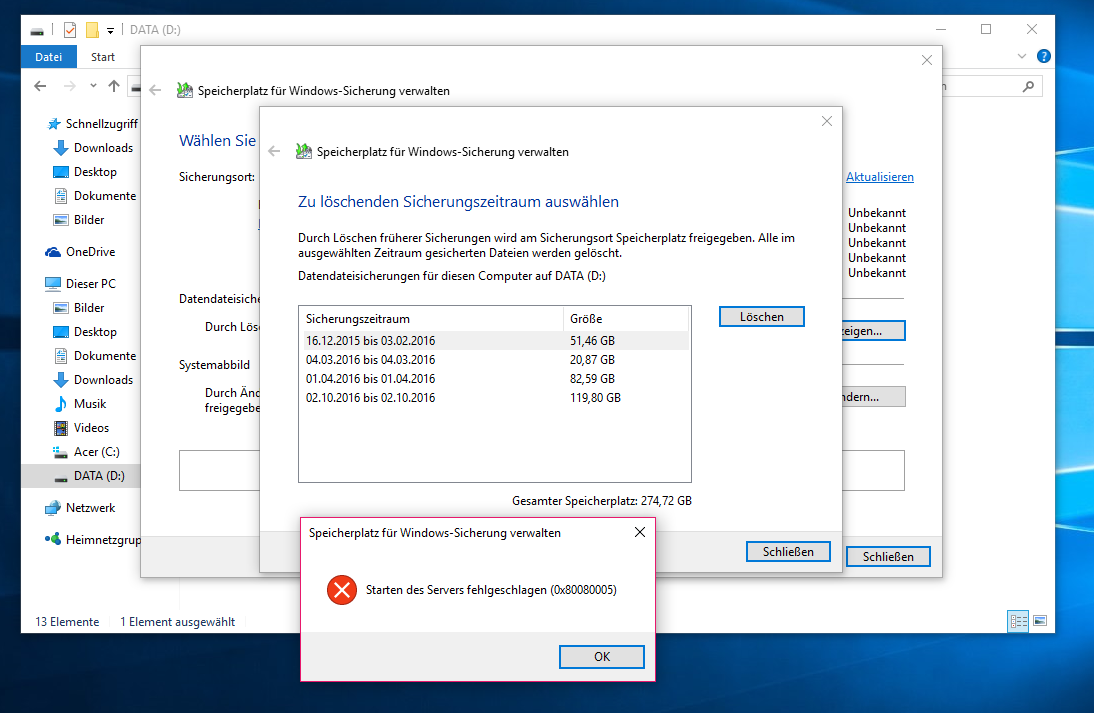Click the Löschen button
Image resolution: width=1094 pixels, height=713 pixels.
[x=762, y=317]
